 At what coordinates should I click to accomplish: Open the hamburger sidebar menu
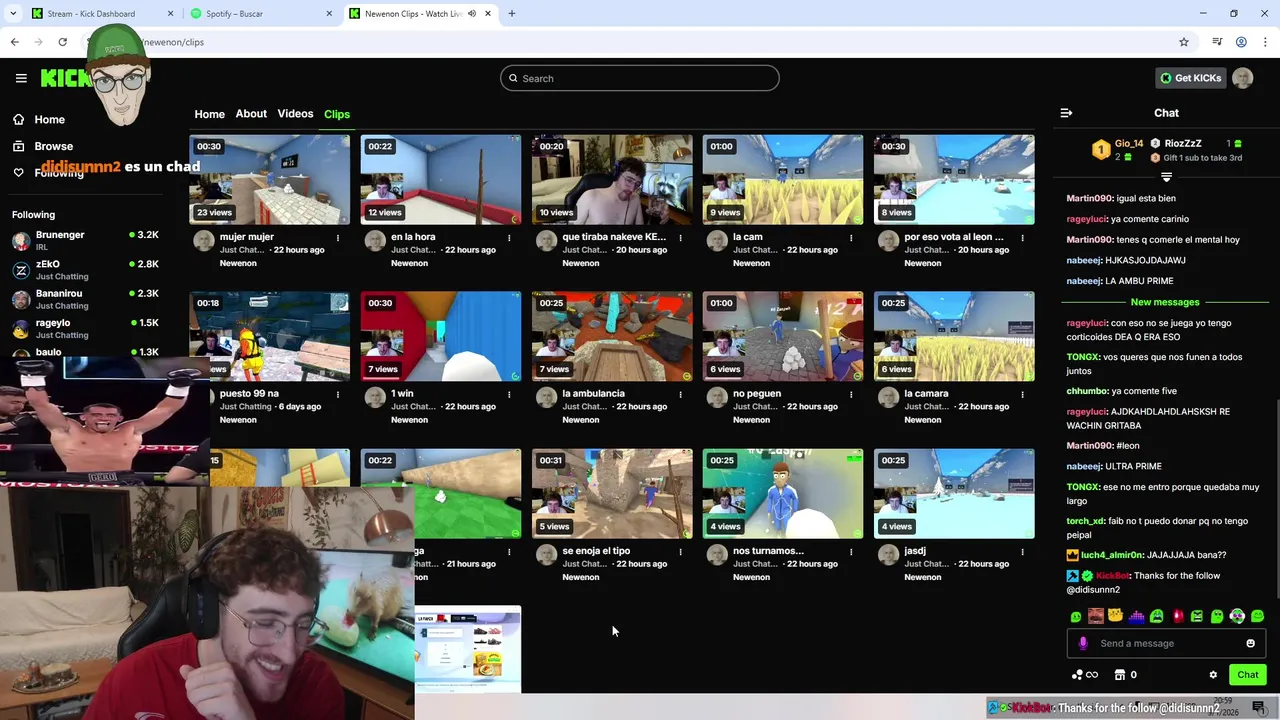click(21, 78)
